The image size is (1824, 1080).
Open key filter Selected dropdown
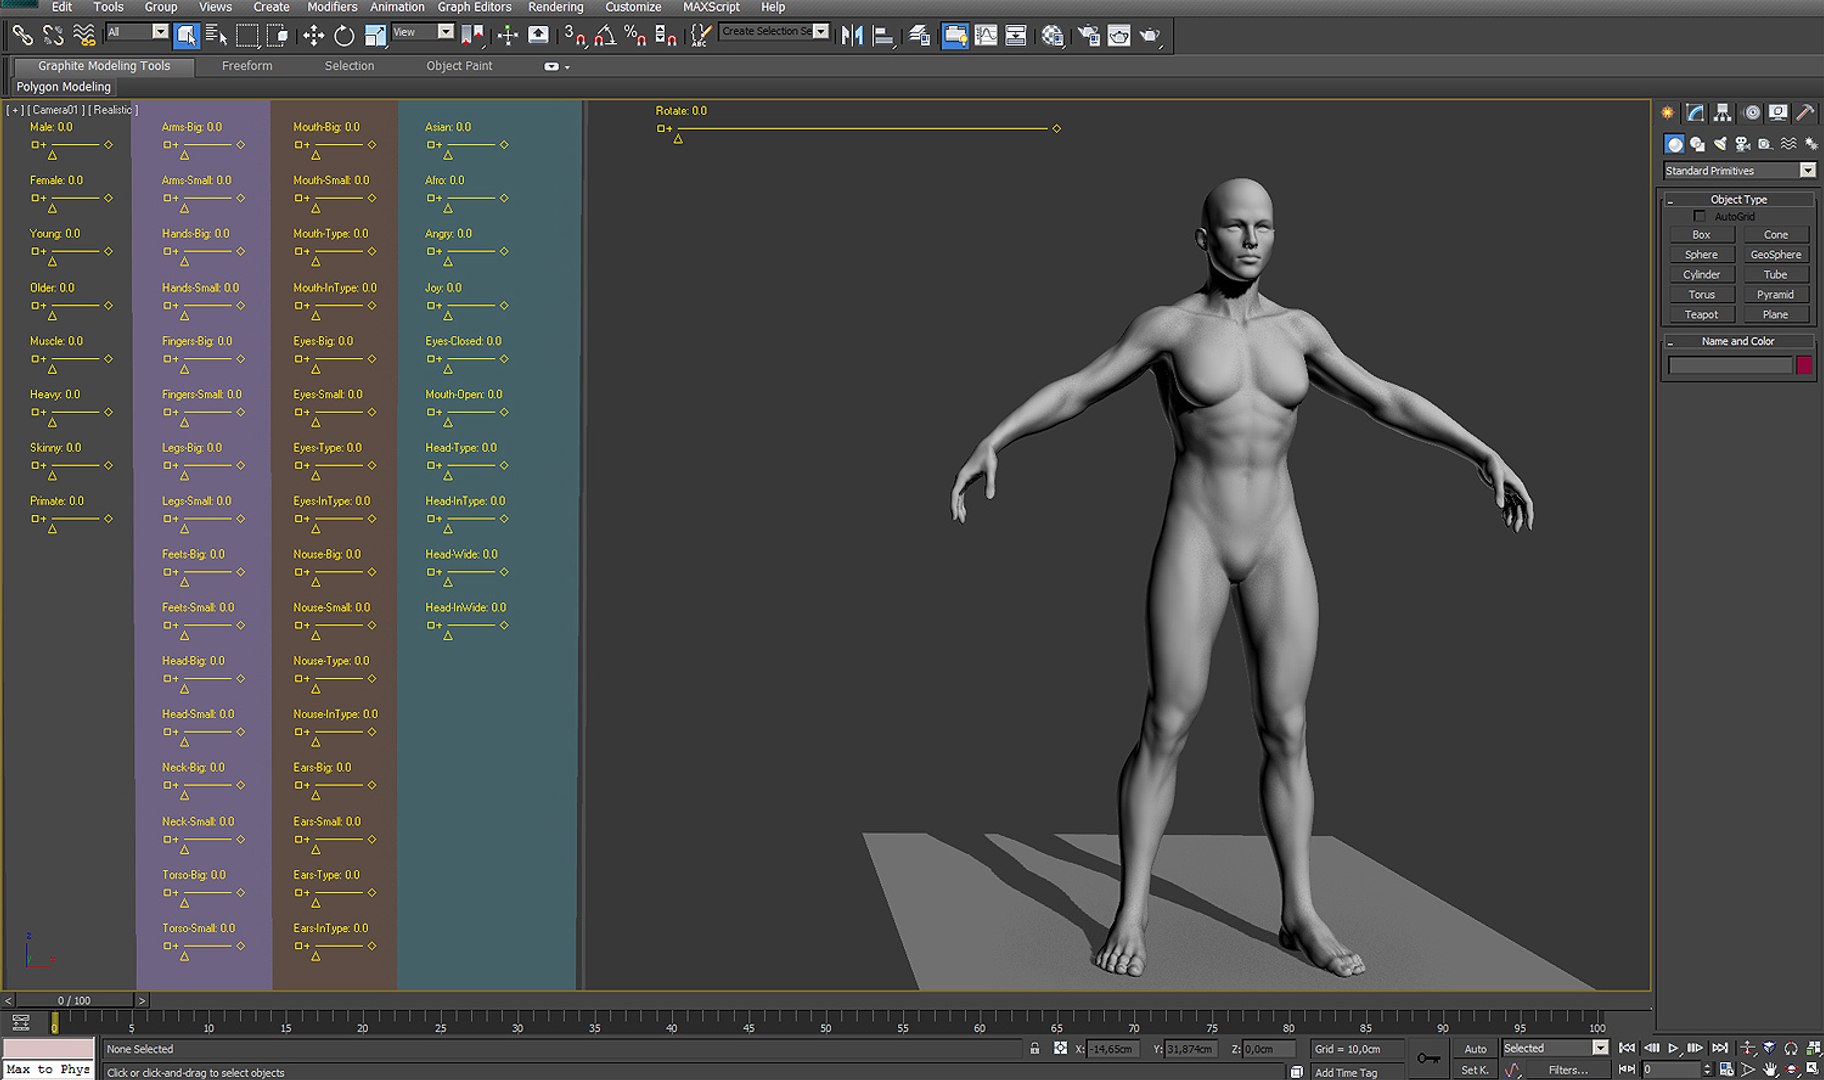(1556, 1048)
